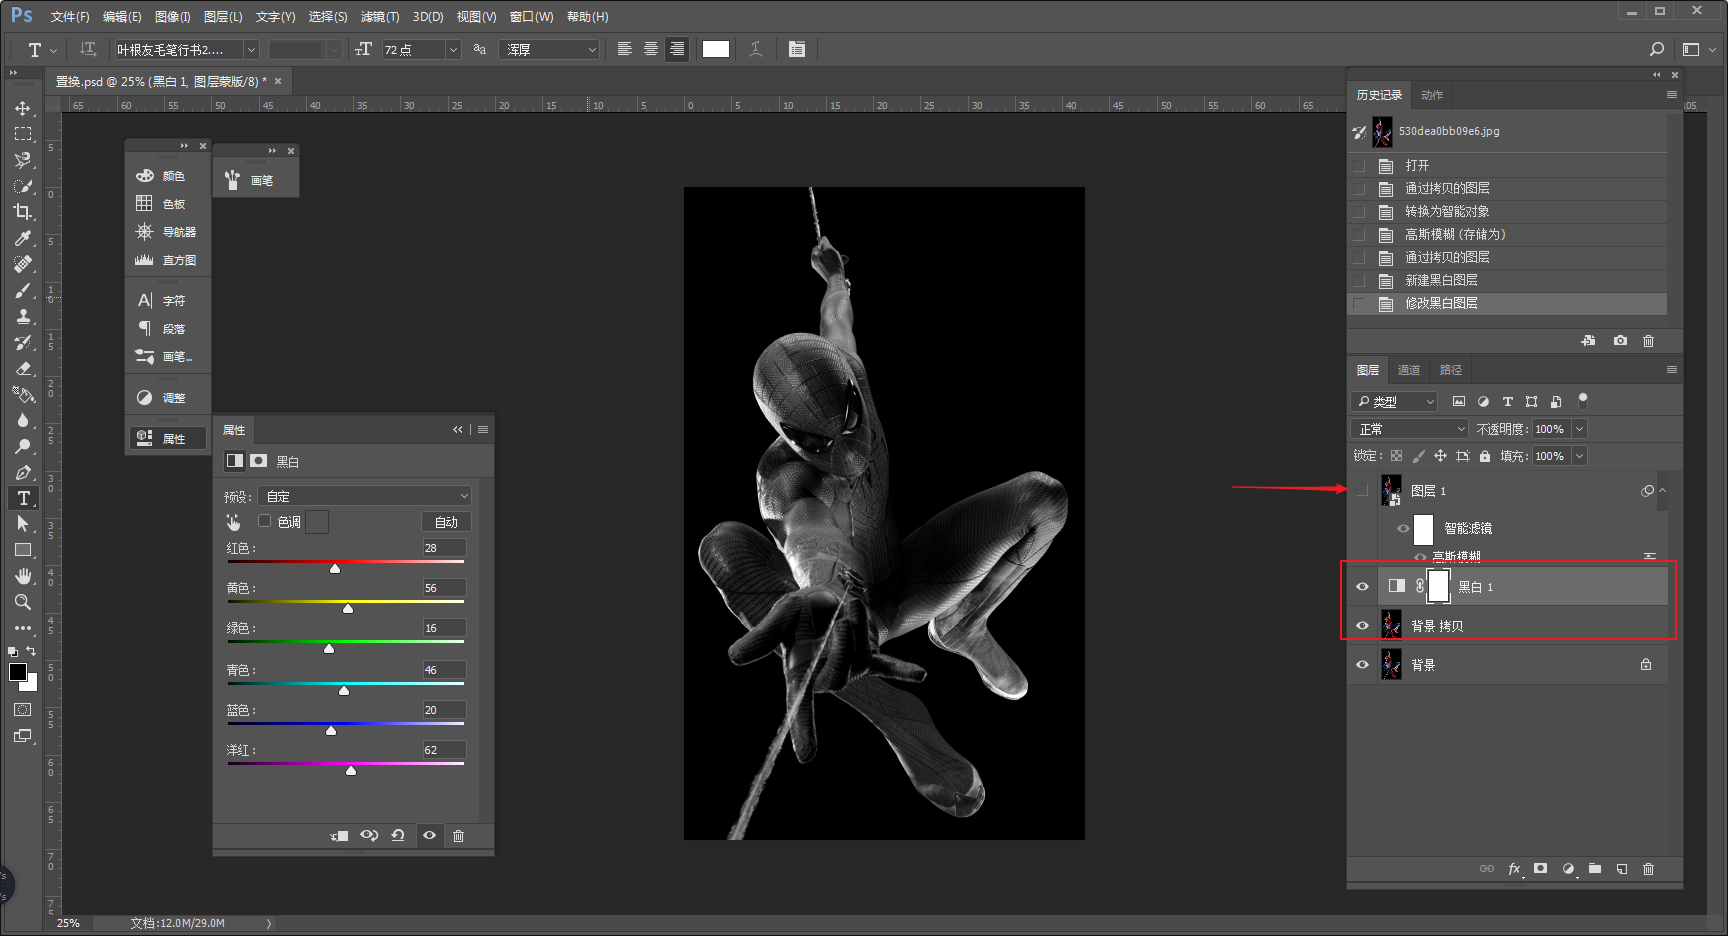Hide the 黑白 1 adjustment layer
The image size is (1728, 936).
[1362, 587]
